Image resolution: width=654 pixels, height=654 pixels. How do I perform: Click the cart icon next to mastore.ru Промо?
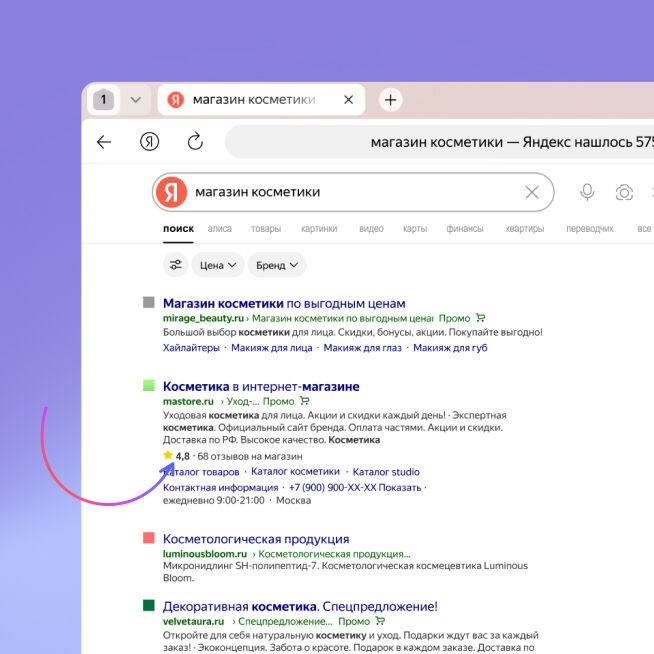pos(305,401)
